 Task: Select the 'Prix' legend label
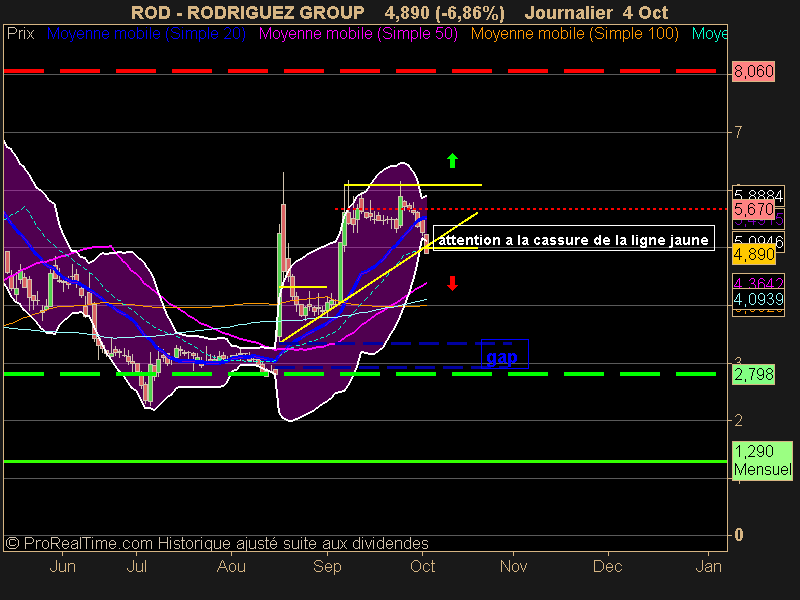[20, 34]
